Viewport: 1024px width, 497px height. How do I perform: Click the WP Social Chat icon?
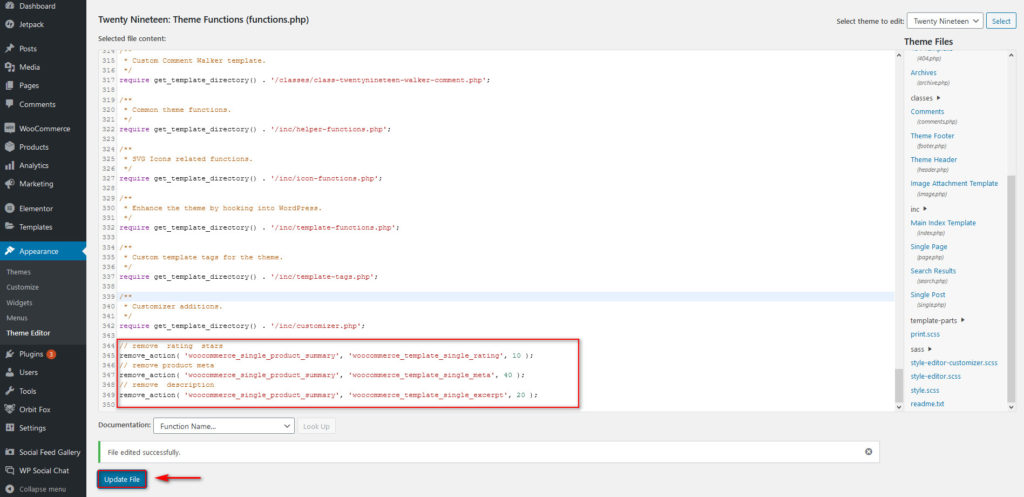pos(9,470)
